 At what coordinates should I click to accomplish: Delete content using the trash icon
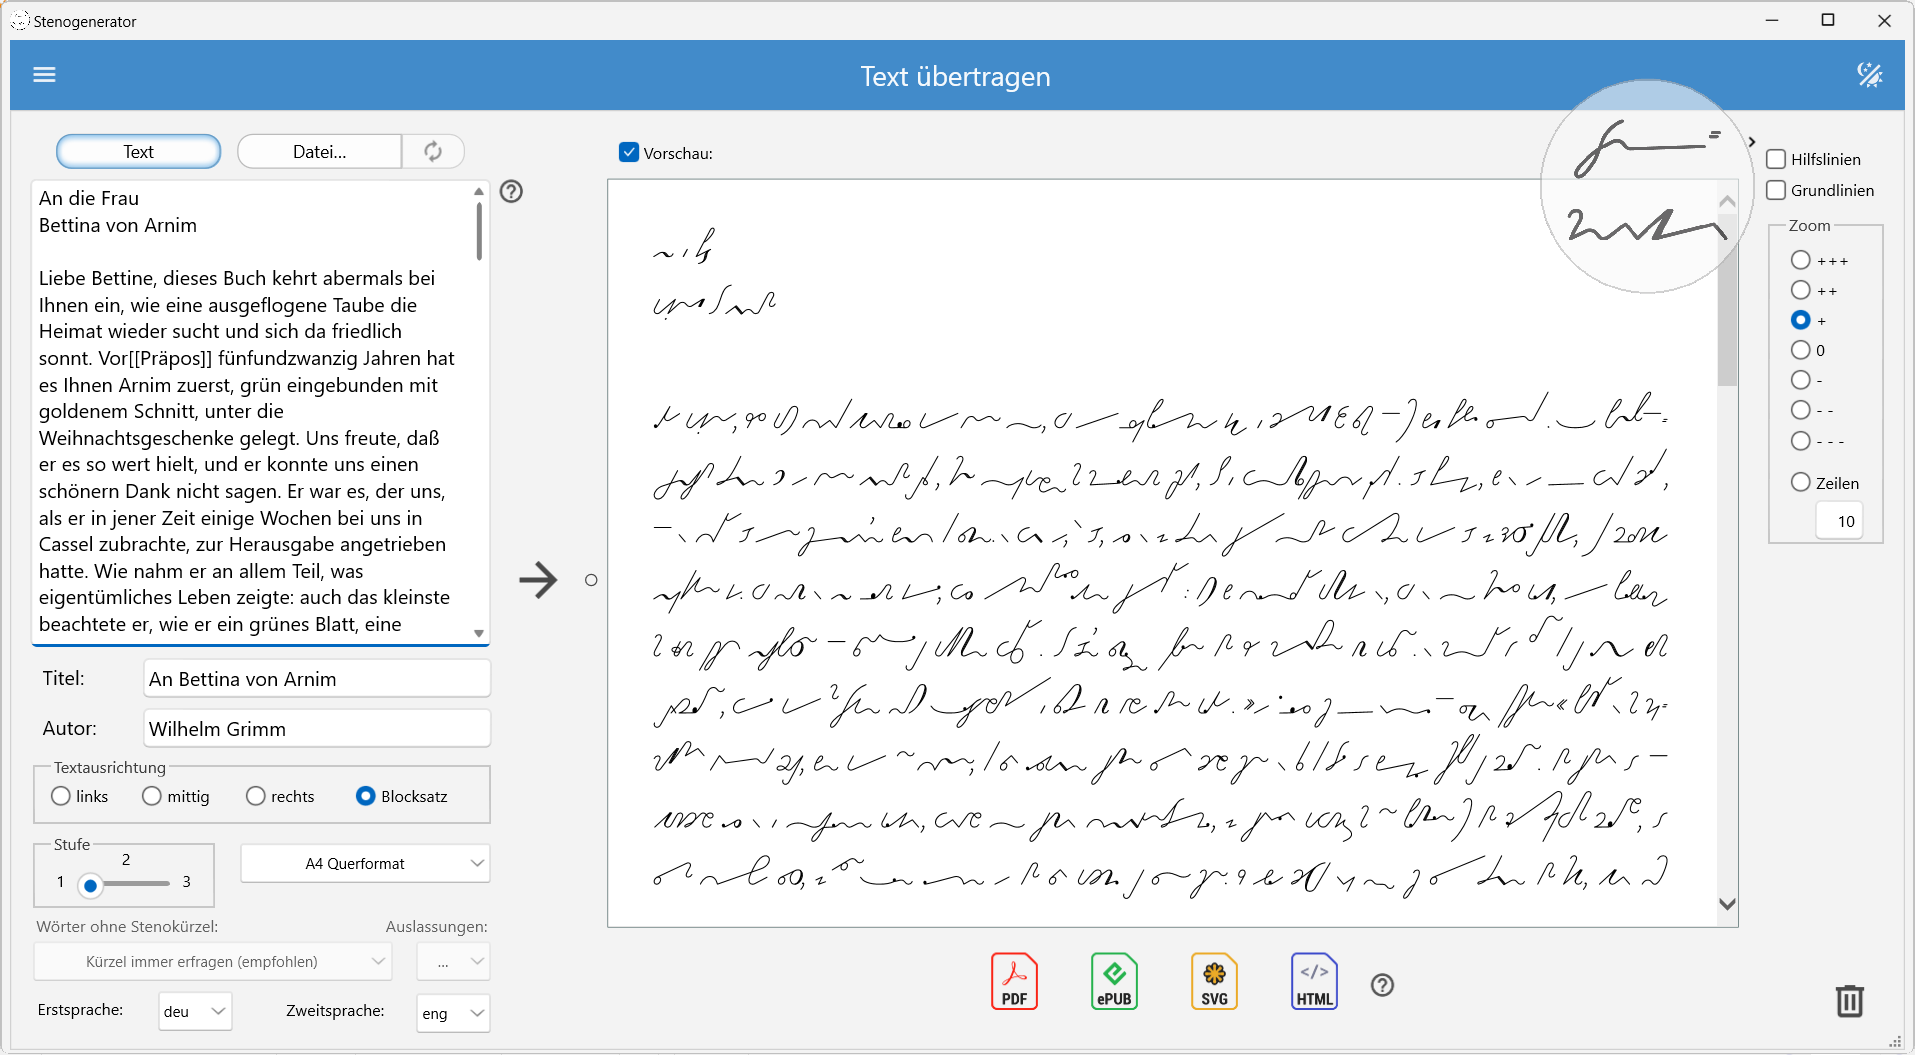pyautogui.click(x=1849, y=1001)
